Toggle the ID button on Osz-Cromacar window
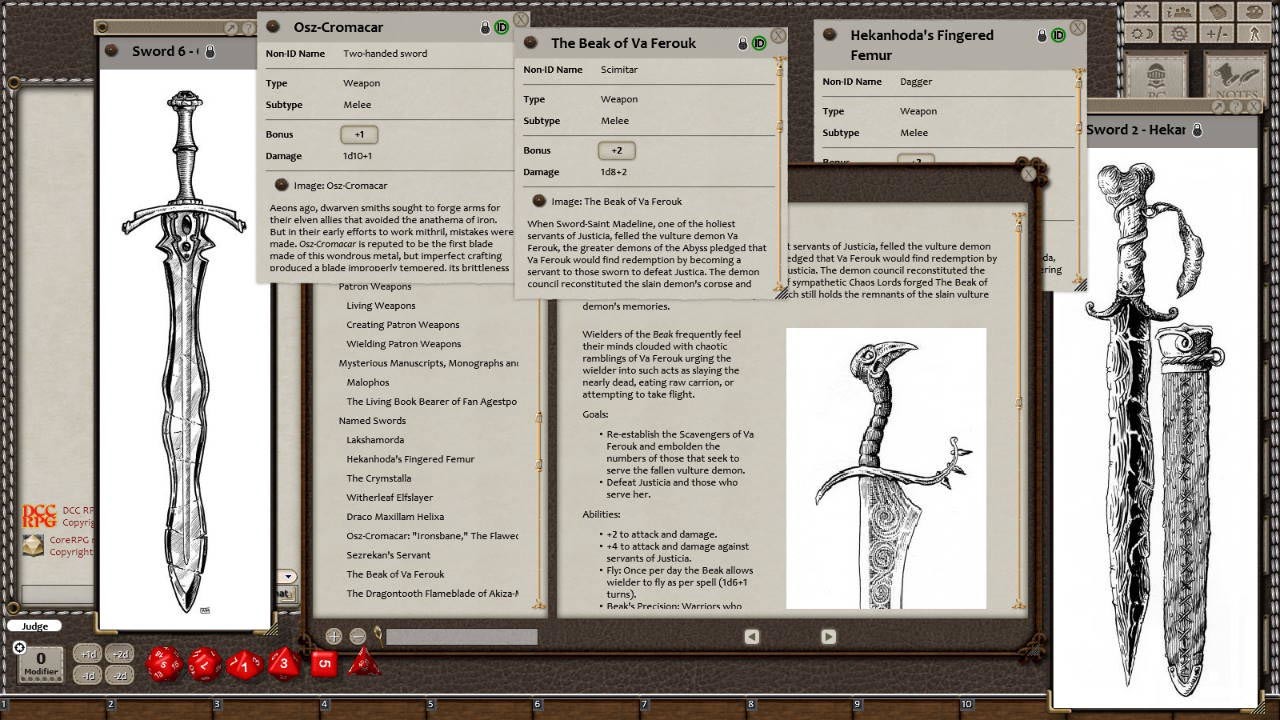The width and height of the screenshot is (1280, 720). (501, 27)
